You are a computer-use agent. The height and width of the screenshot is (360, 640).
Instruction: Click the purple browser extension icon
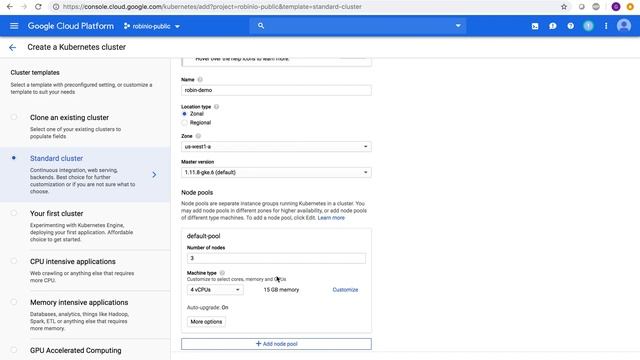(x=616, y=7)
